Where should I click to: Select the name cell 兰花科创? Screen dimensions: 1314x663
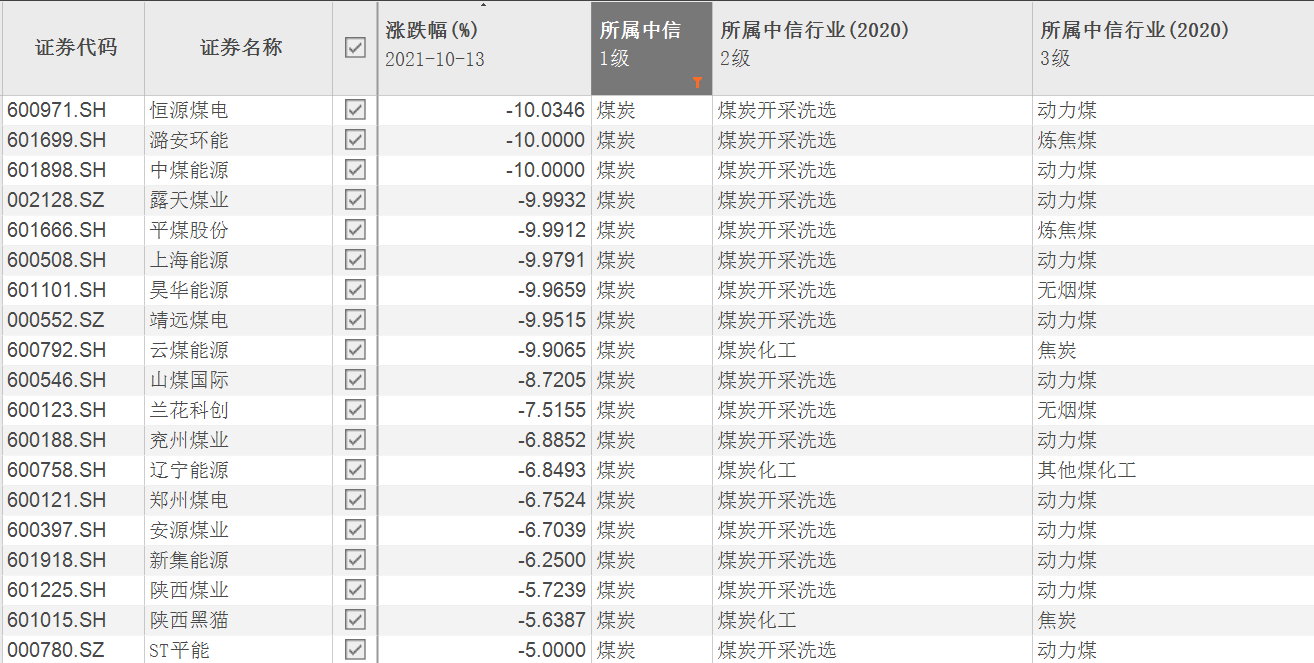pyautogui.click(x=189, y=410)
